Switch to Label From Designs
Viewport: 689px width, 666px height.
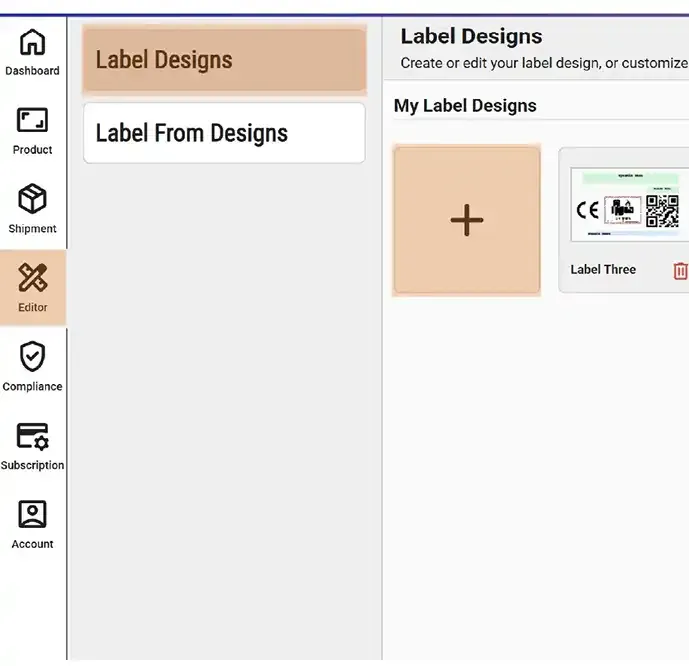click(x=224, y=133)
